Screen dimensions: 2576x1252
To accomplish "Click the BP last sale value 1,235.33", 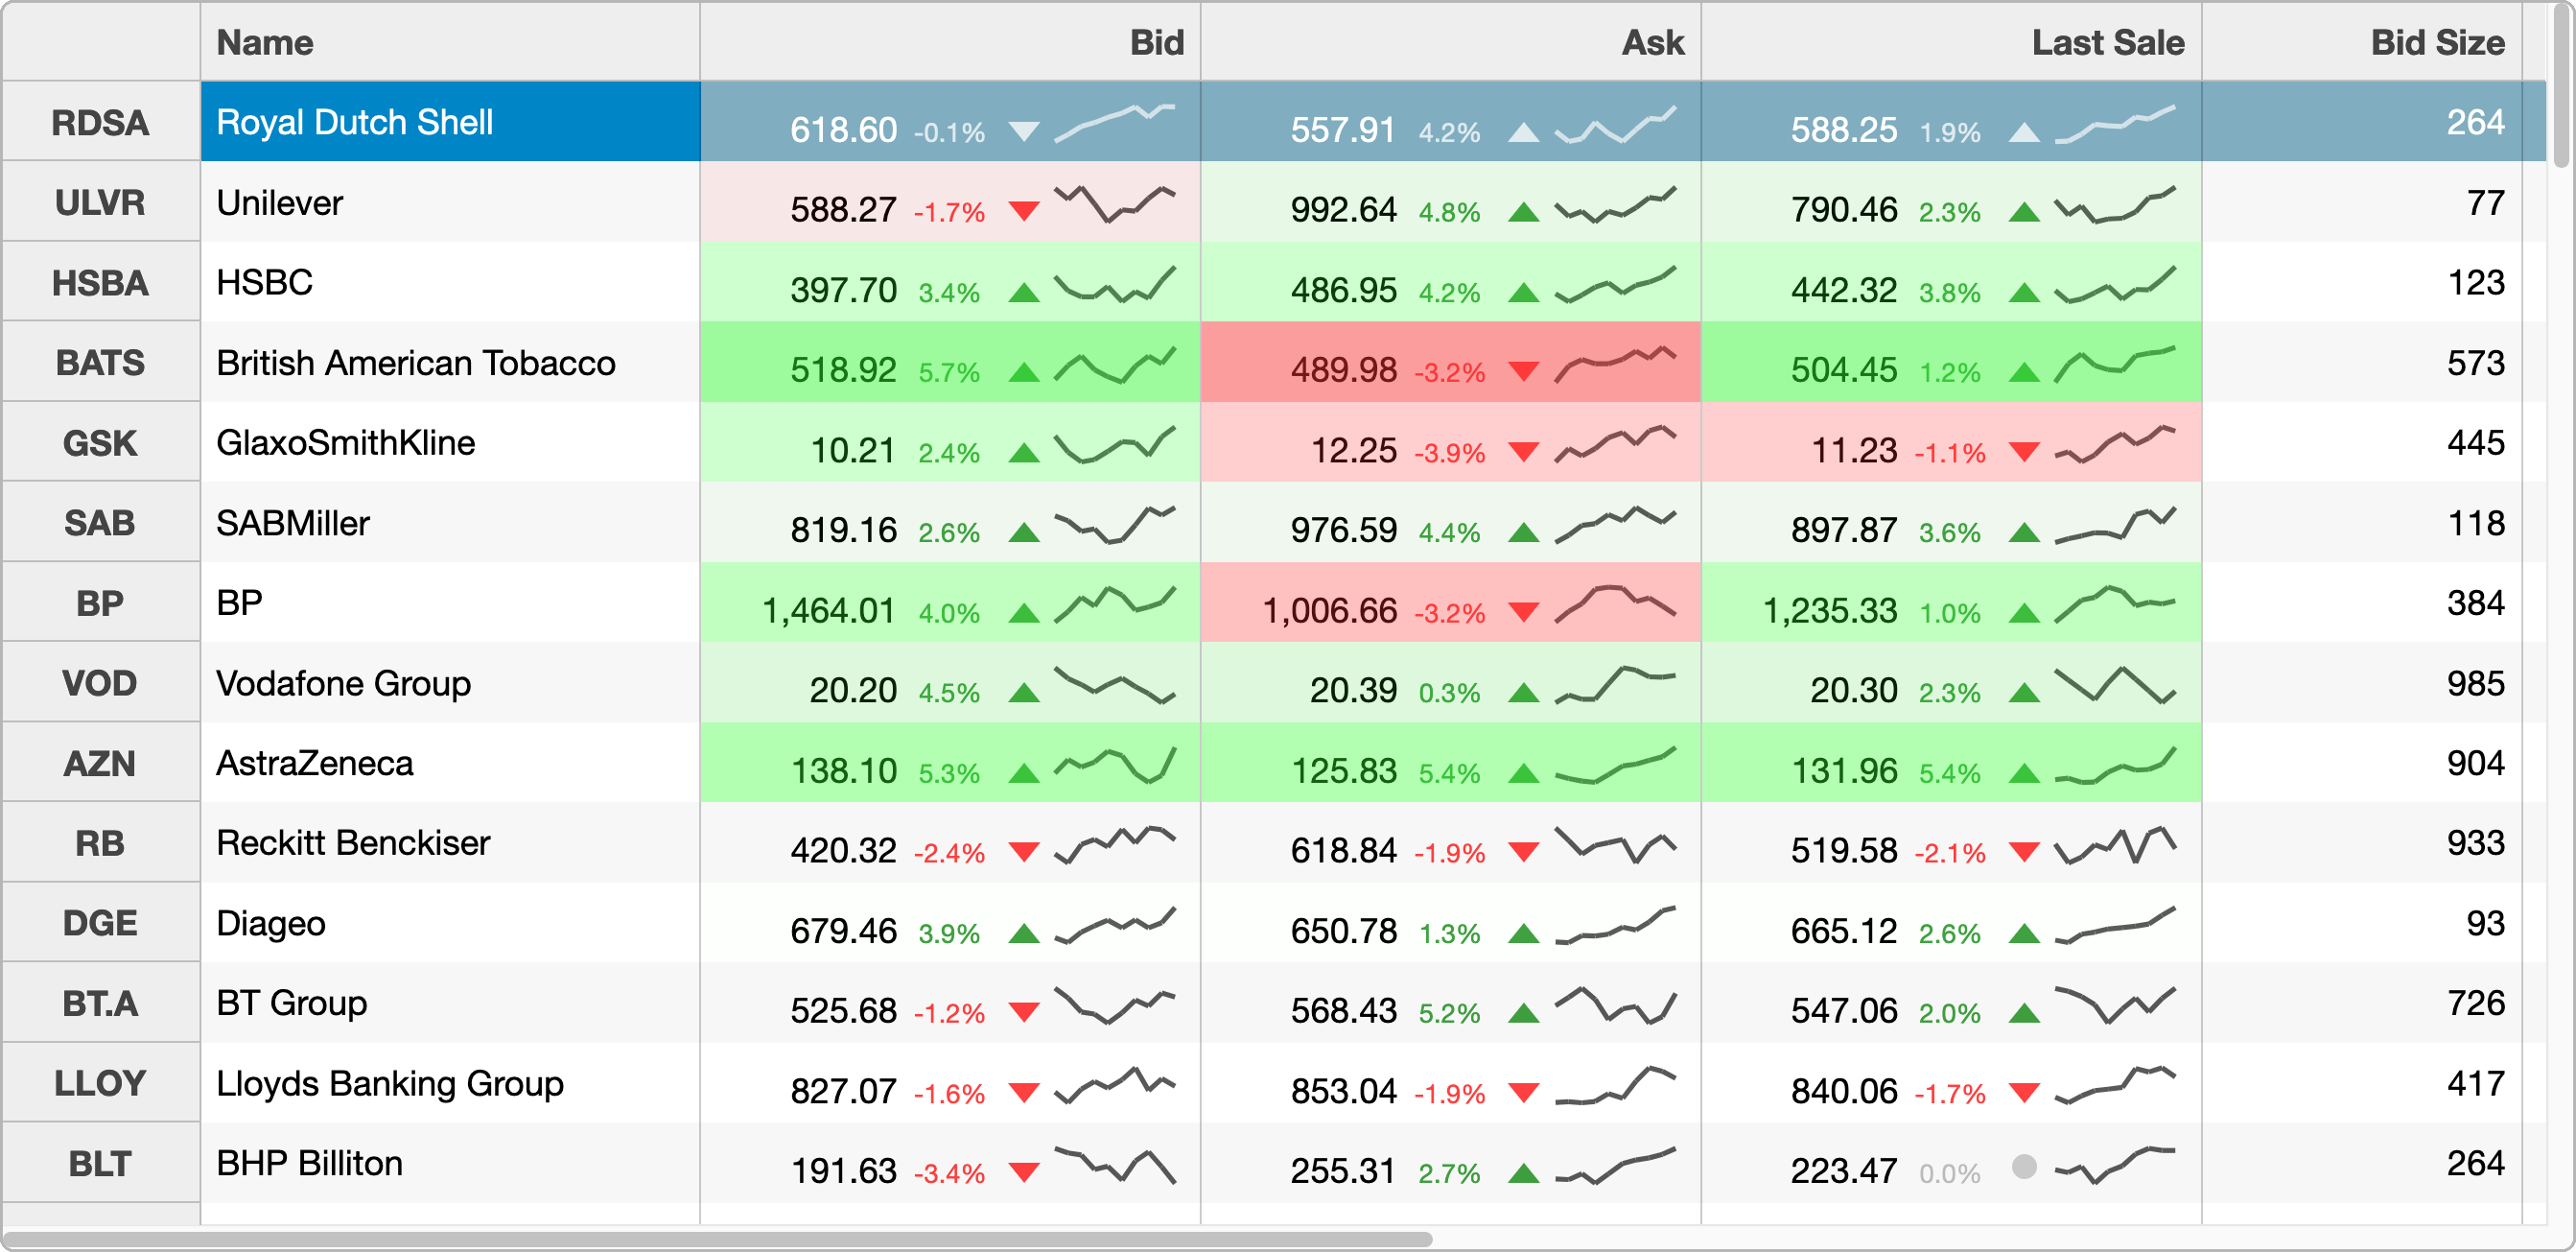I will (x=1829, y=610).
